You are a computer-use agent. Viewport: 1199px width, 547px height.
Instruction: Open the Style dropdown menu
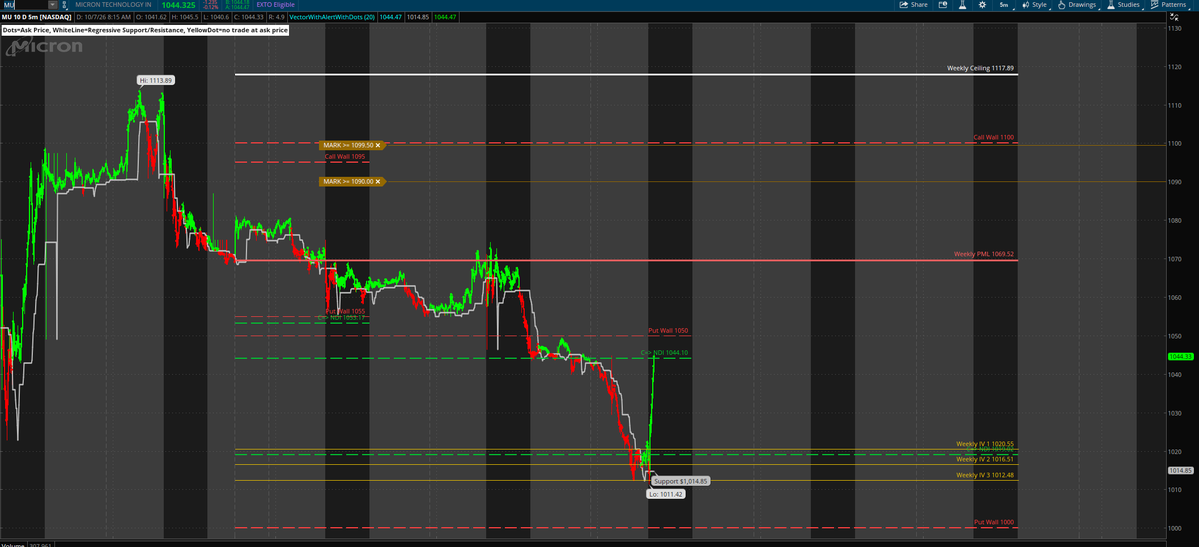[x=1035, y=5]
